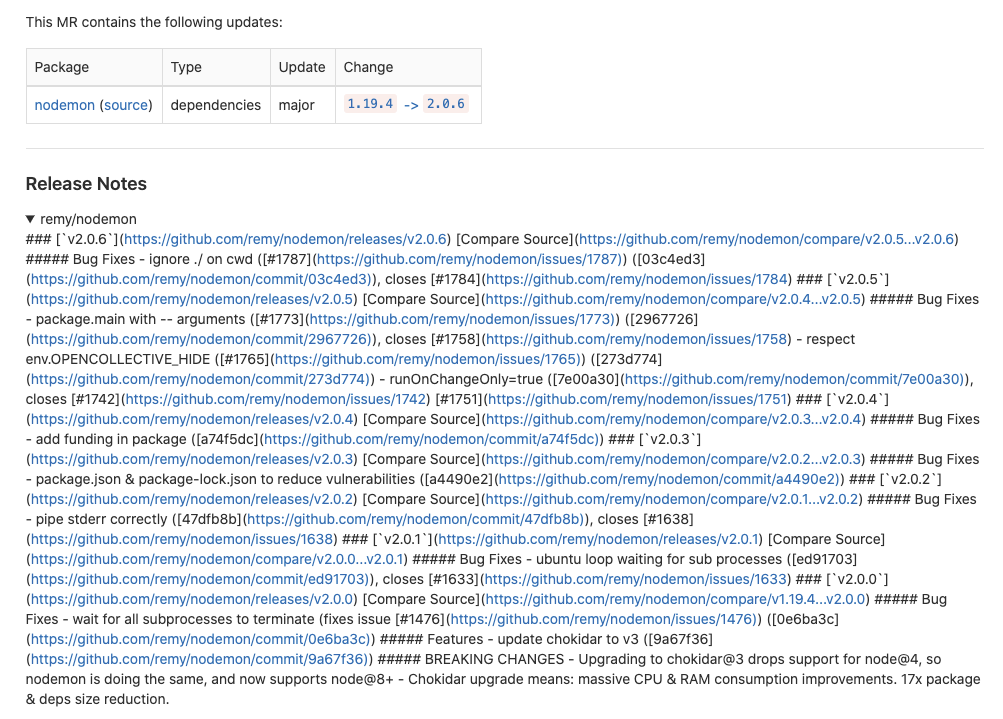Open the commit/9a67f36 link
This screenshot has width=1003, height=719.
[199, 660]
